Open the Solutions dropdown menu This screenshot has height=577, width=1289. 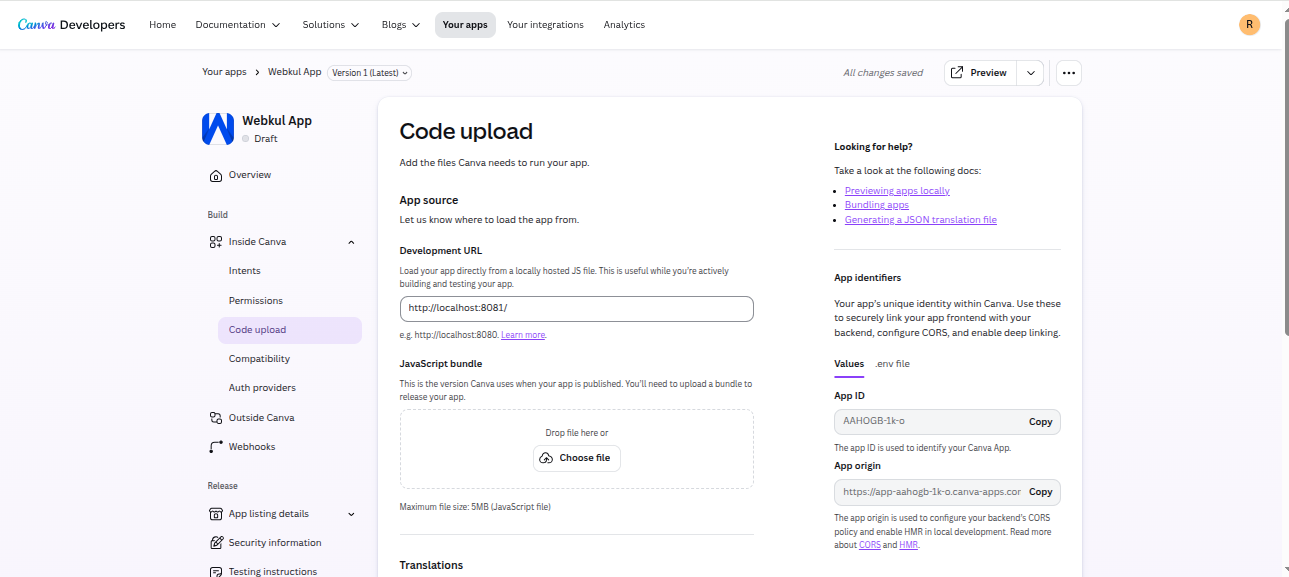[329, 25]
